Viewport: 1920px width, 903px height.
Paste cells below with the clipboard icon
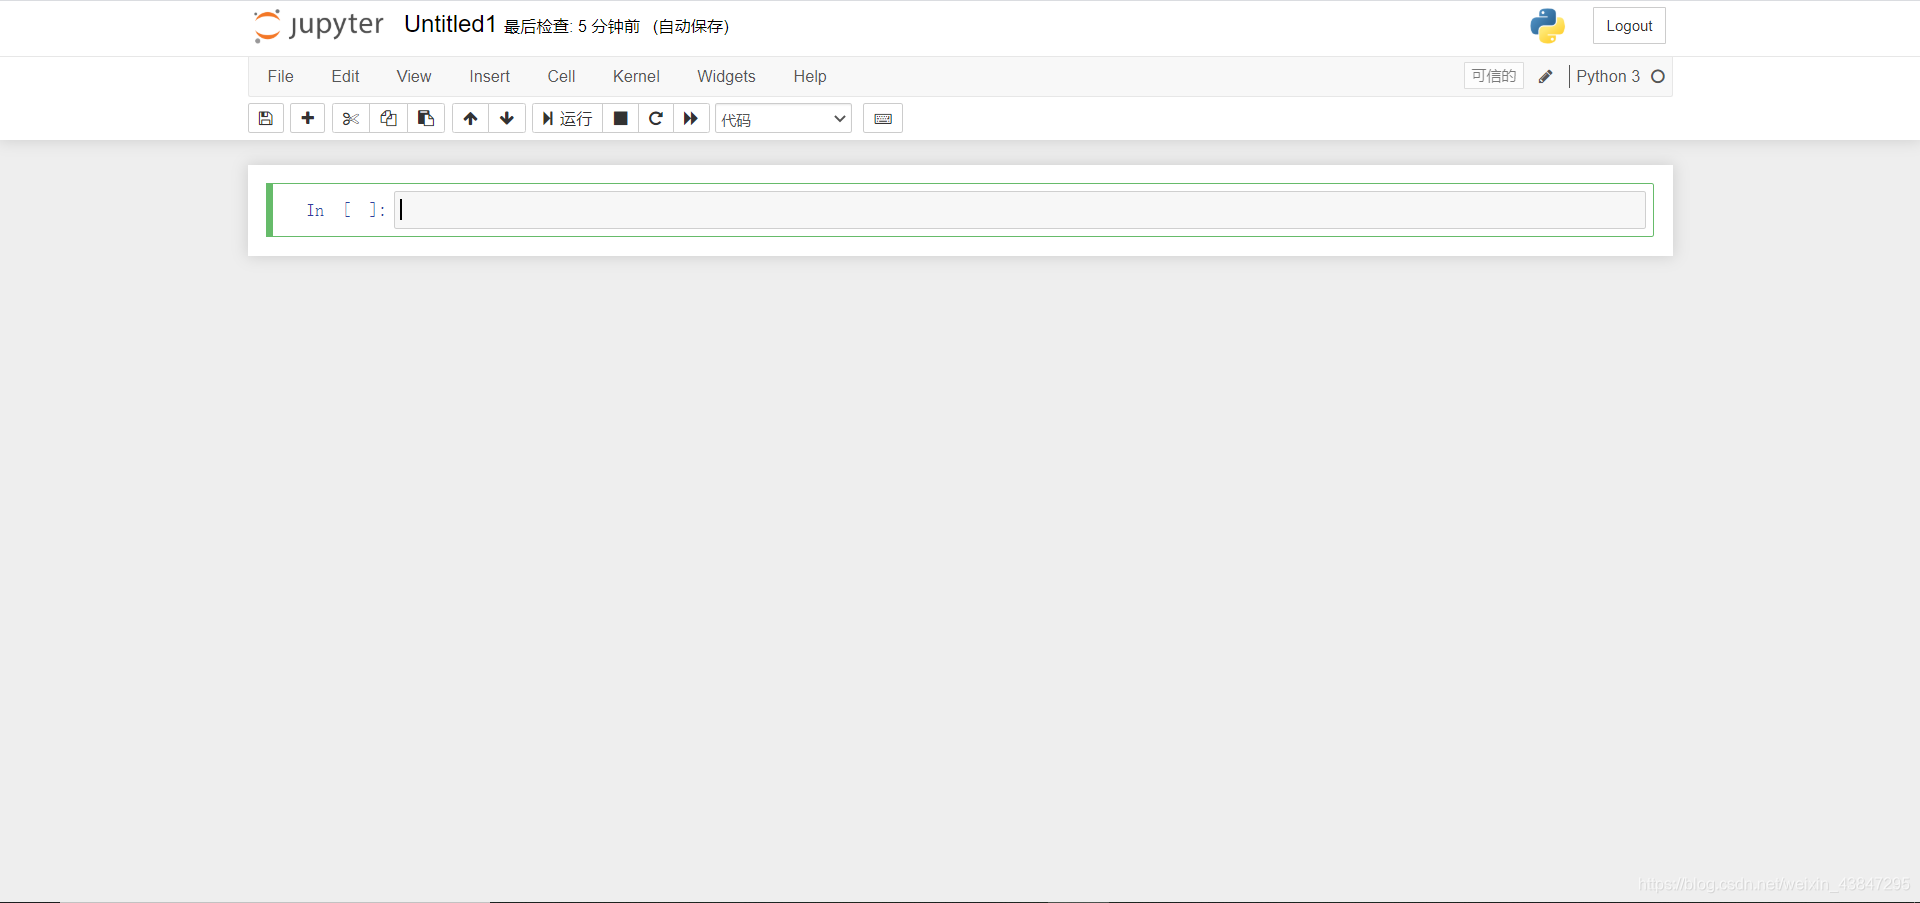(x=426, y=118)
